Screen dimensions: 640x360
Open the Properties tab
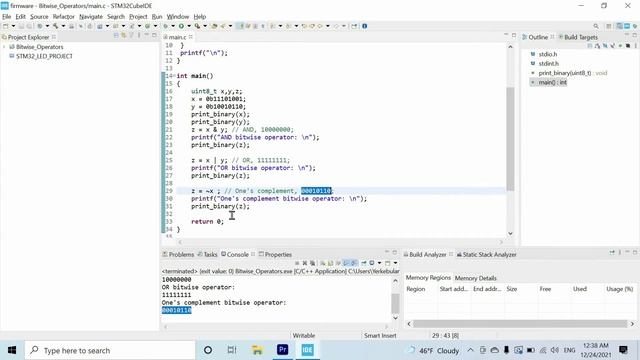point(275,254)
